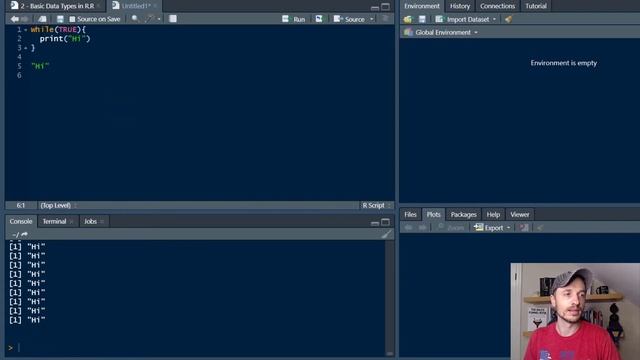This screenshot has height=360, width=640.
Task: Select the Jobs tab
Action: (90, 221)
